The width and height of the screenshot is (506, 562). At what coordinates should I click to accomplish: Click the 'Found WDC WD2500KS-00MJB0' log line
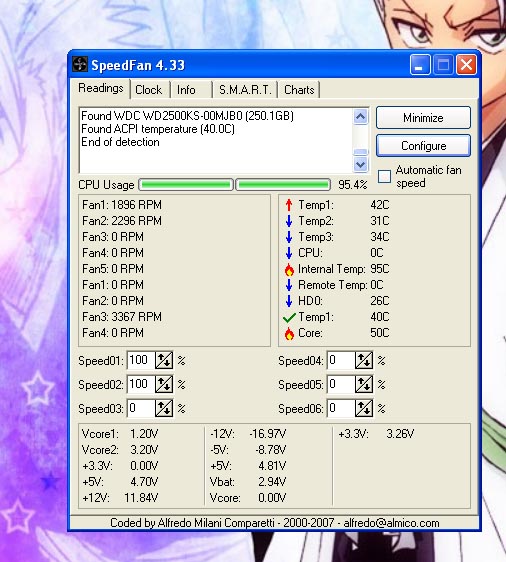tap(187, 116)
